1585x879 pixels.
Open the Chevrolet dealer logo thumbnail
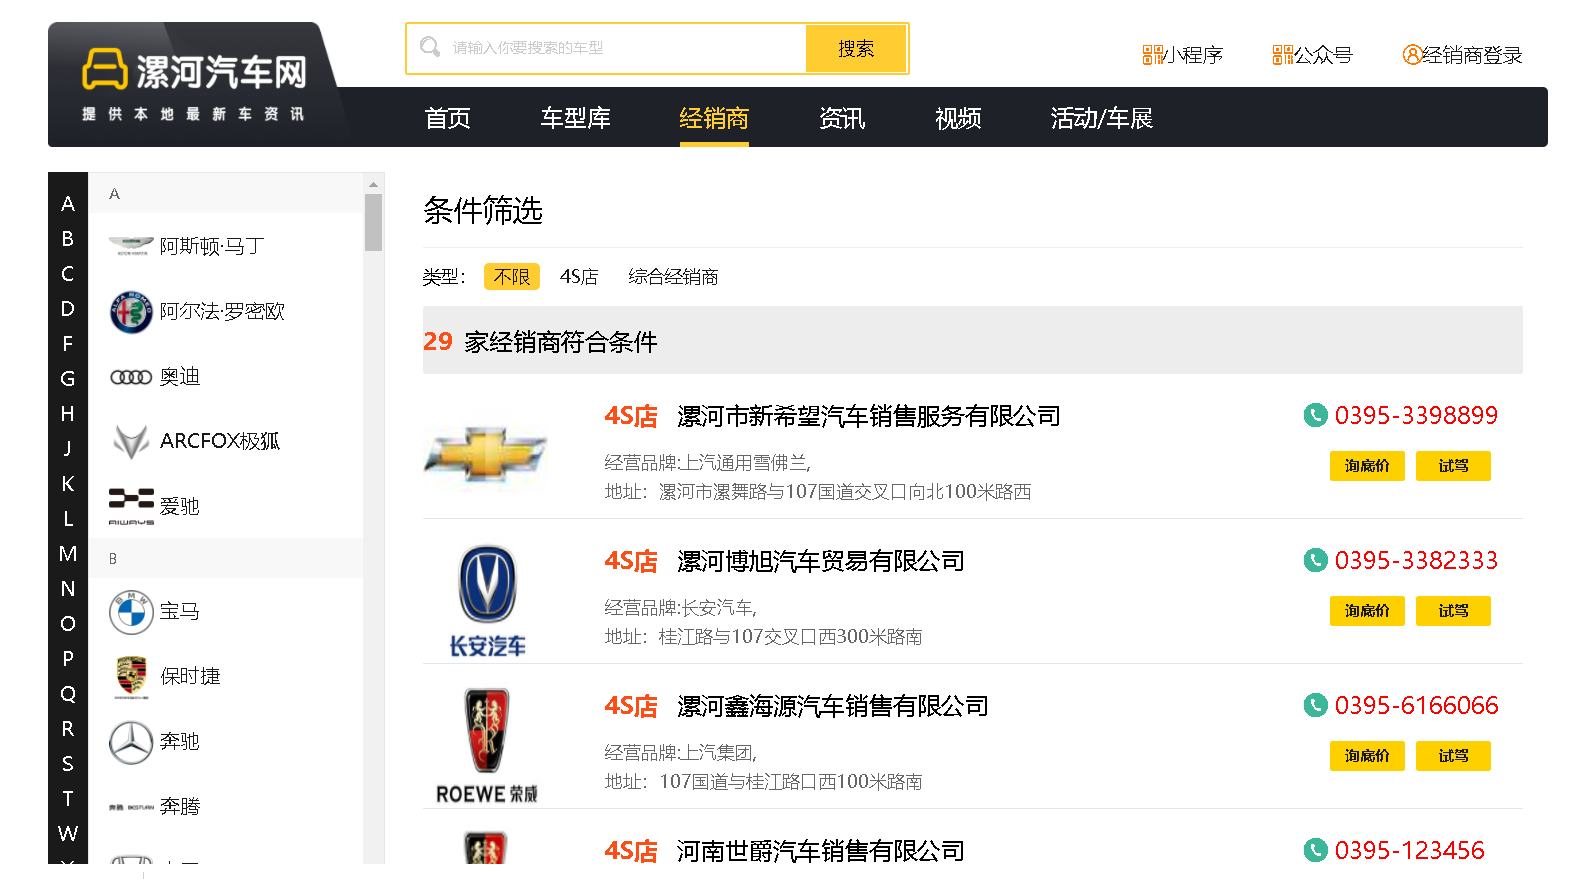[x=486, y=455]
